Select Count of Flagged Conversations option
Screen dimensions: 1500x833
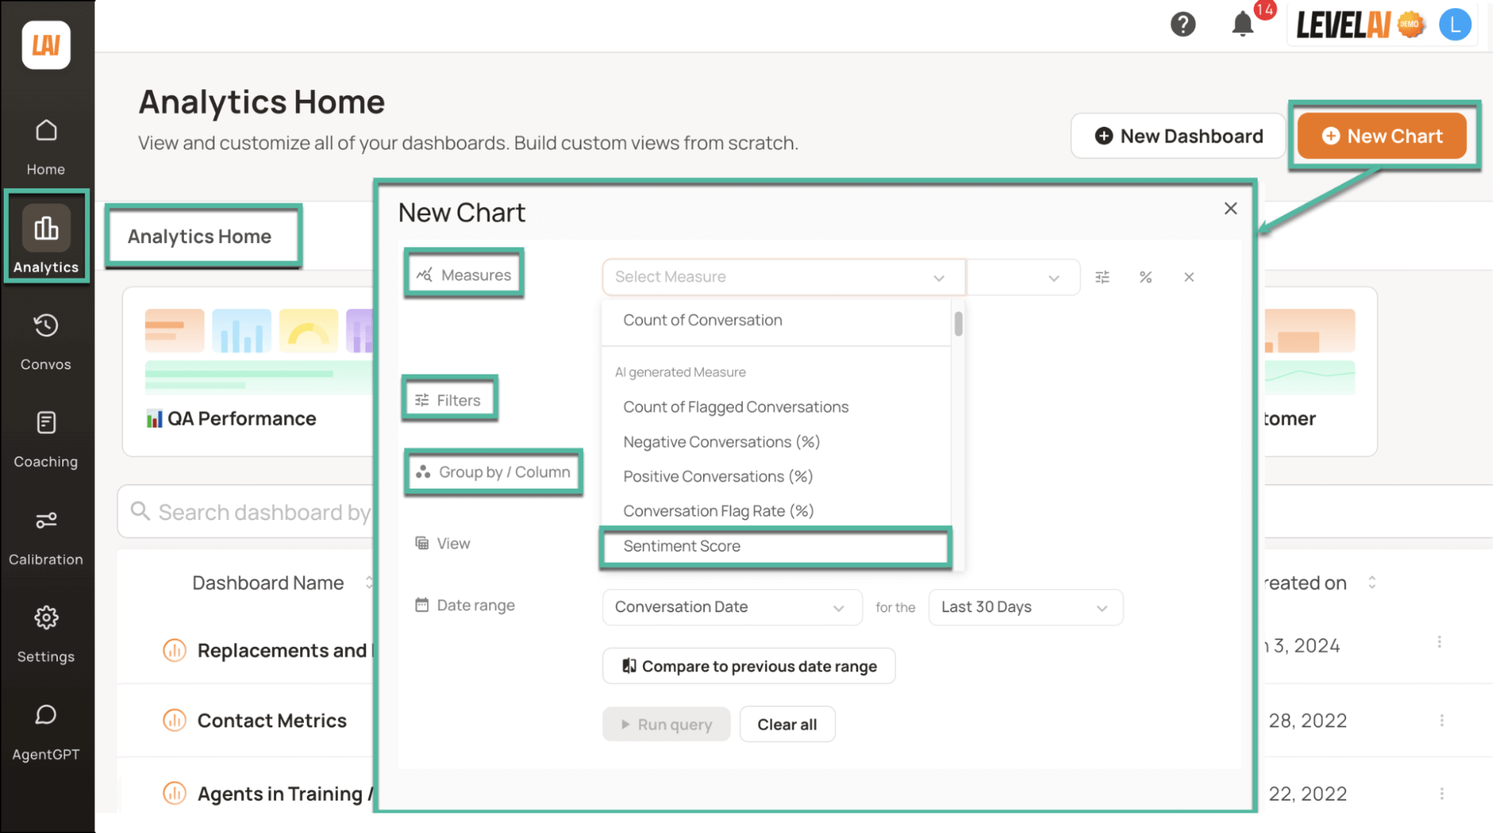[x=735, y=407]
